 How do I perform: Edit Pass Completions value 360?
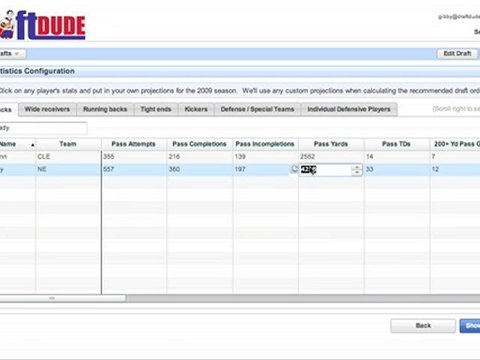click(x=199, y=169)
